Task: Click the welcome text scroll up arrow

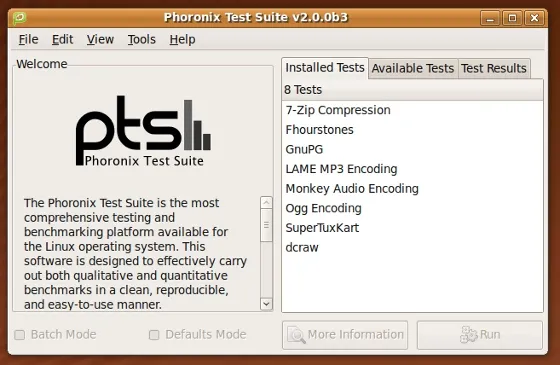Action: coord(266,203)
